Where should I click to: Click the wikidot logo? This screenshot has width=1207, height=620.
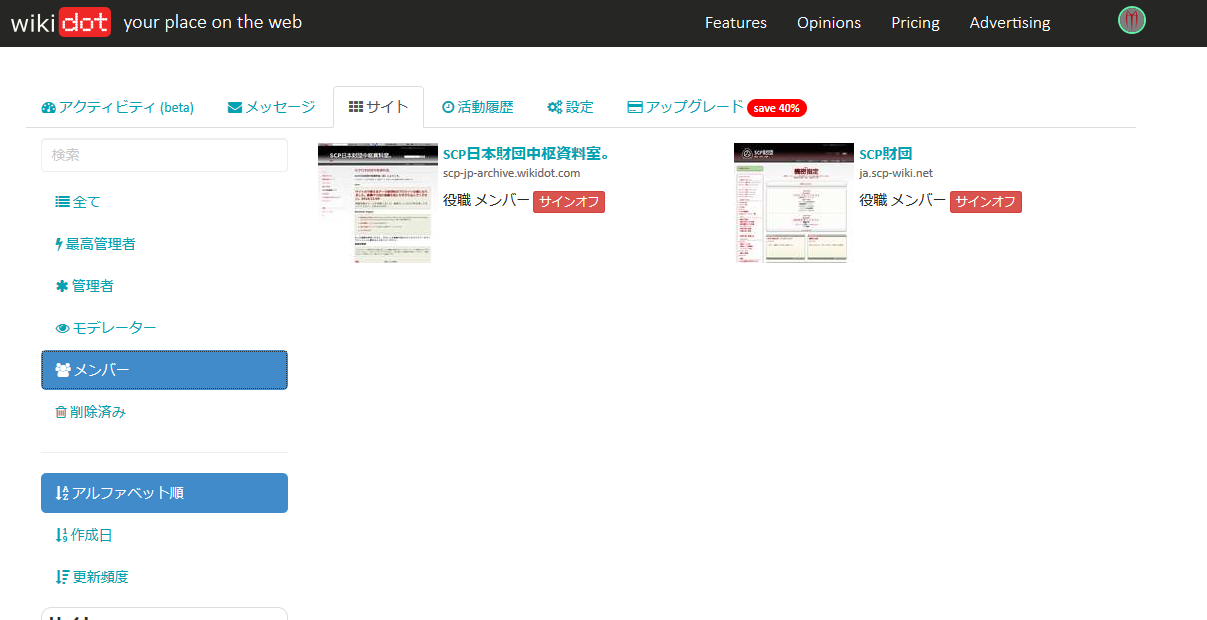point(61,22)
